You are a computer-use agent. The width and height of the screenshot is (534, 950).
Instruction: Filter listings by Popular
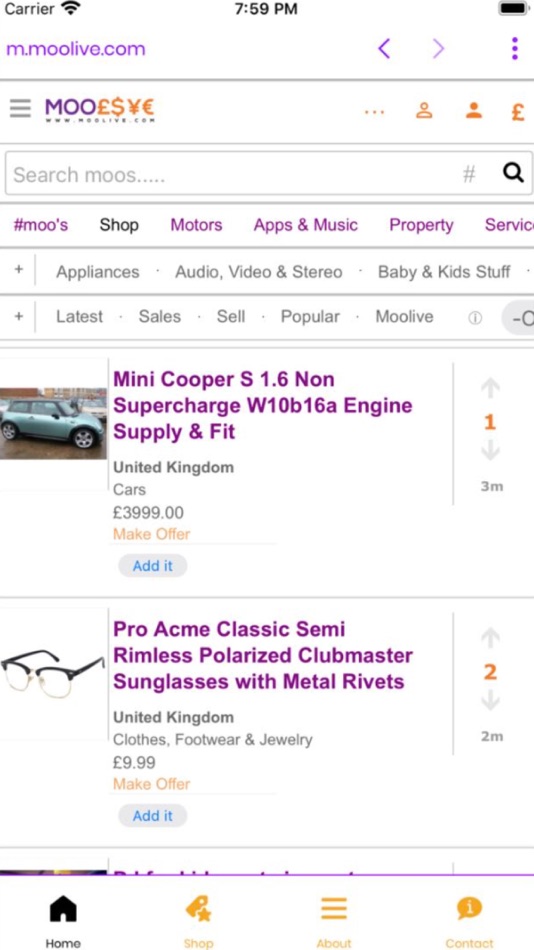coord(310,316)
